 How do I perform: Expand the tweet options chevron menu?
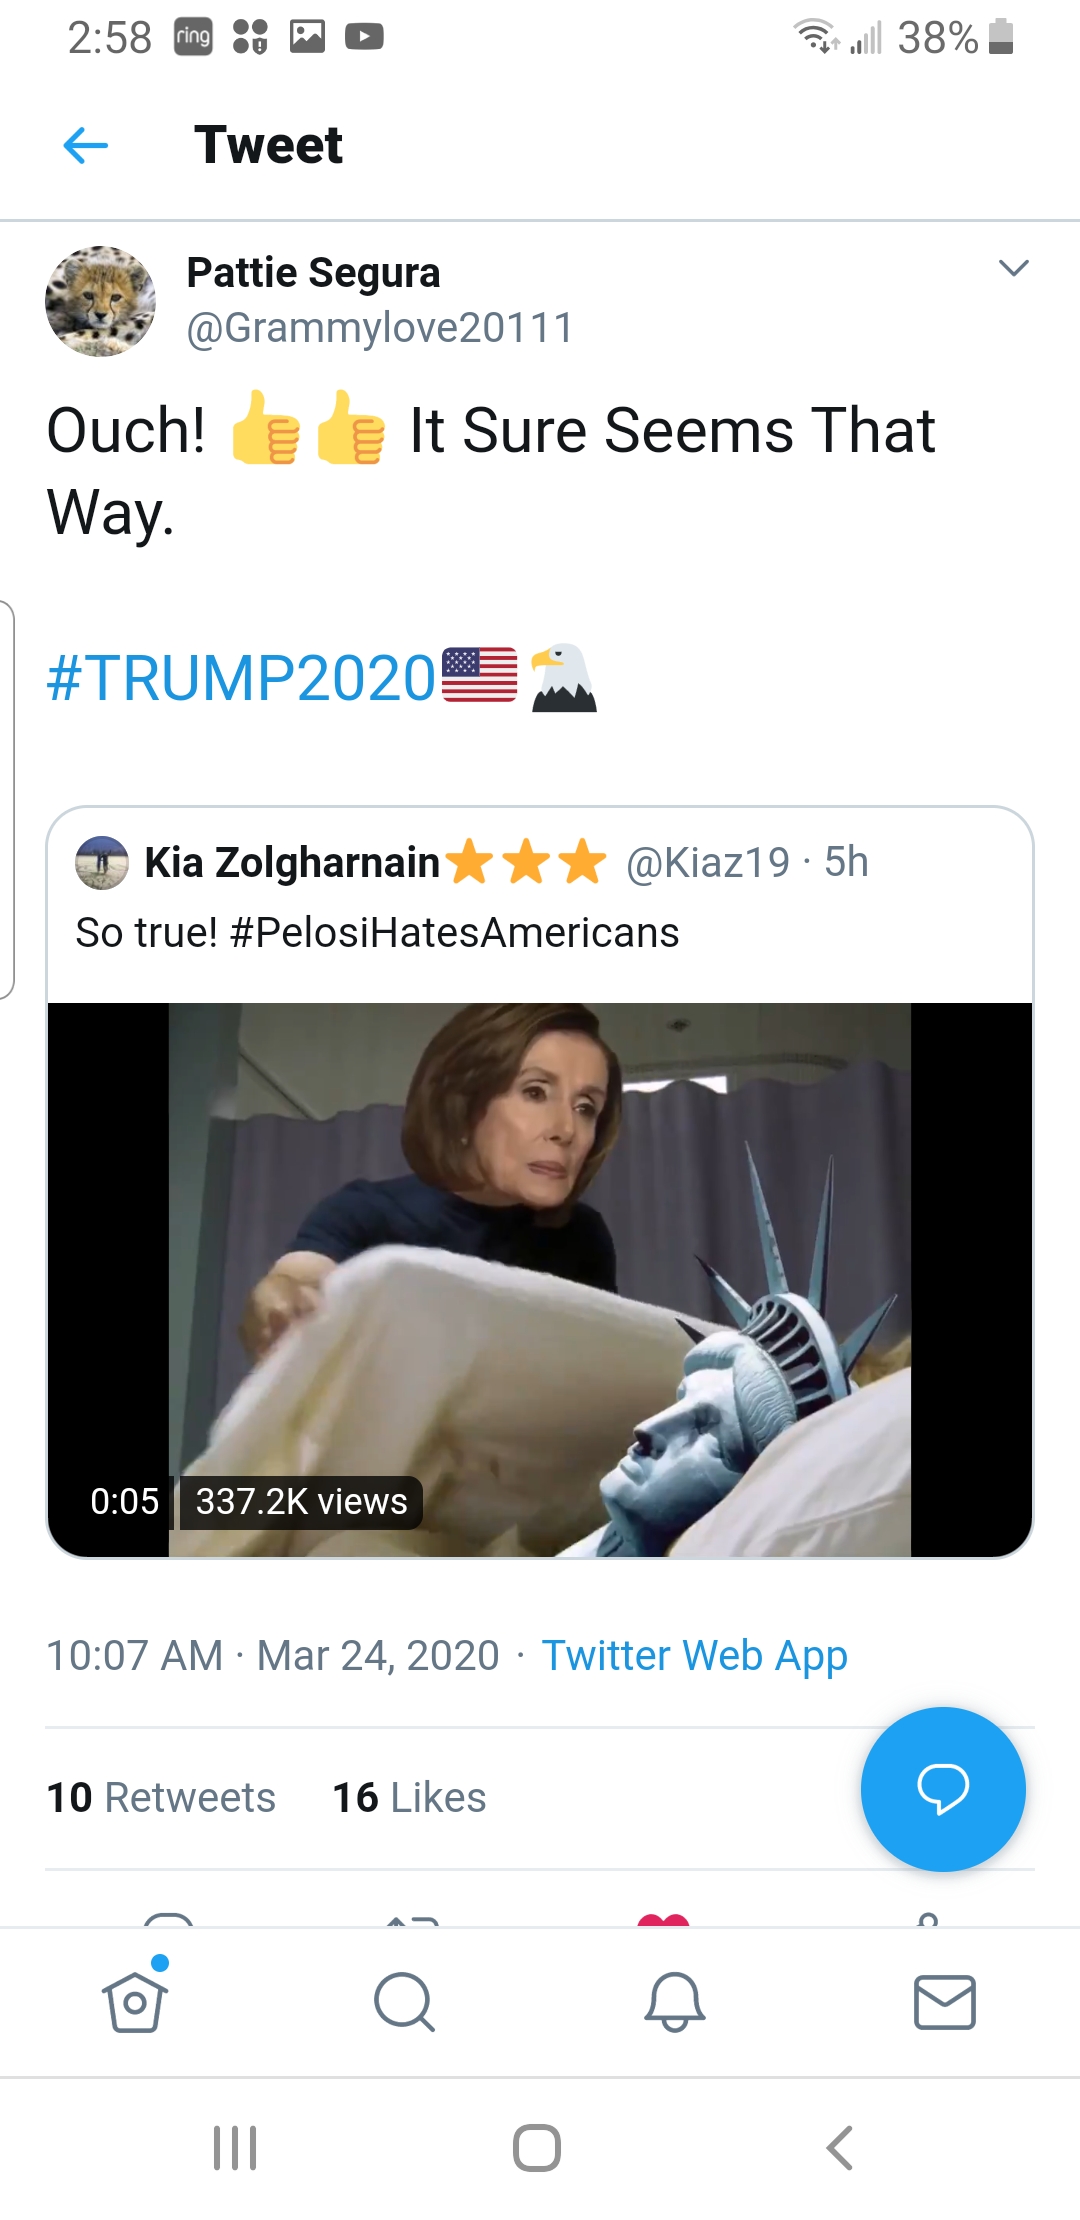point(1013,268)
